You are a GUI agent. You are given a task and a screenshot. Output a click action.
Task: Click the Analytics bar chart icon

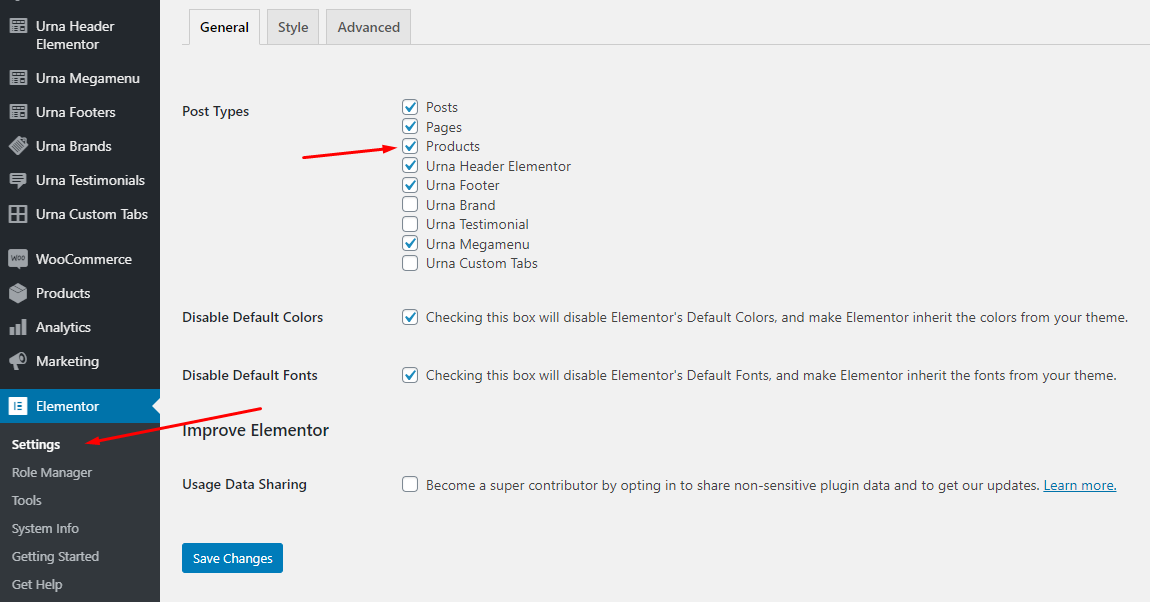coord(18,327)
